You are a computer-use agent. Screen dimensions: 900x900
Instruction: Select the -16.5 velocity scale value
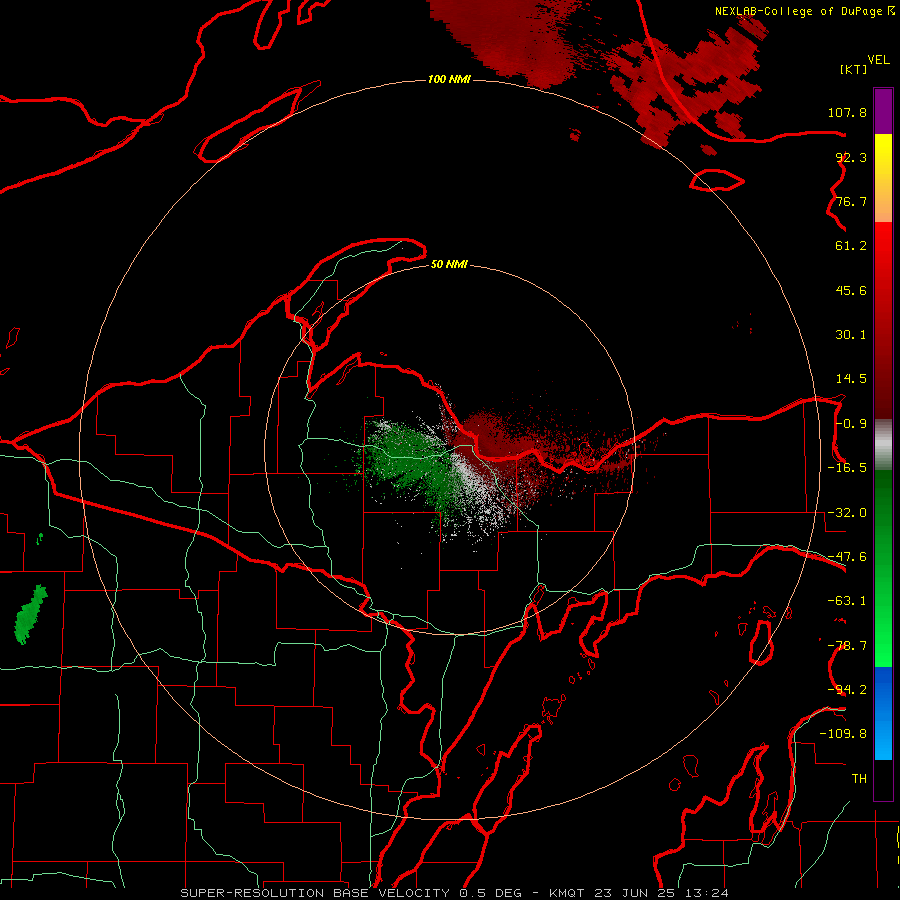[847, 468]
